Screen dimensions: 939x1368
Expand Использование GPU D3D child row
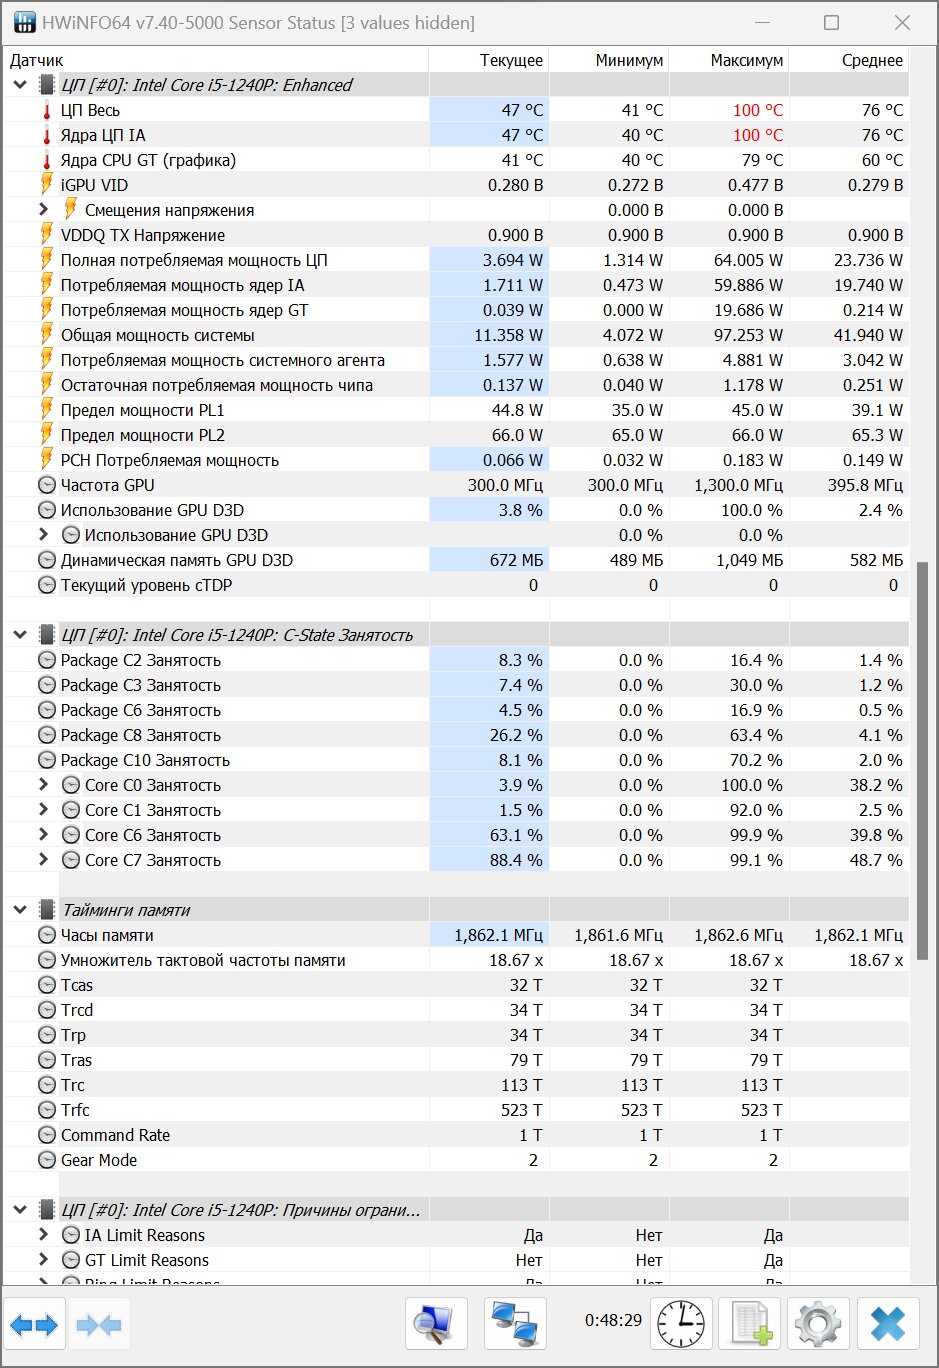[43, 535]
